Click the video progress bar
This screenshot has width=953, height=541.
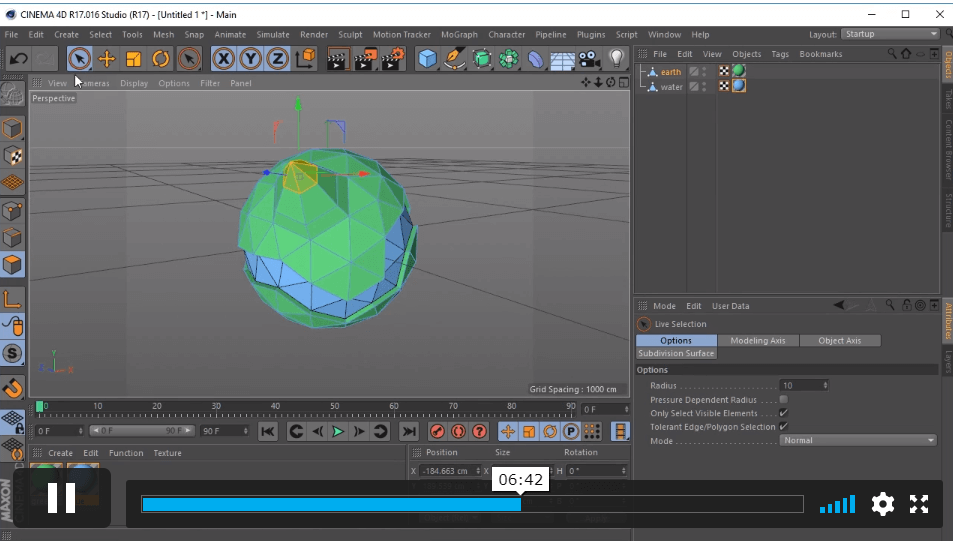pos(472,504)
